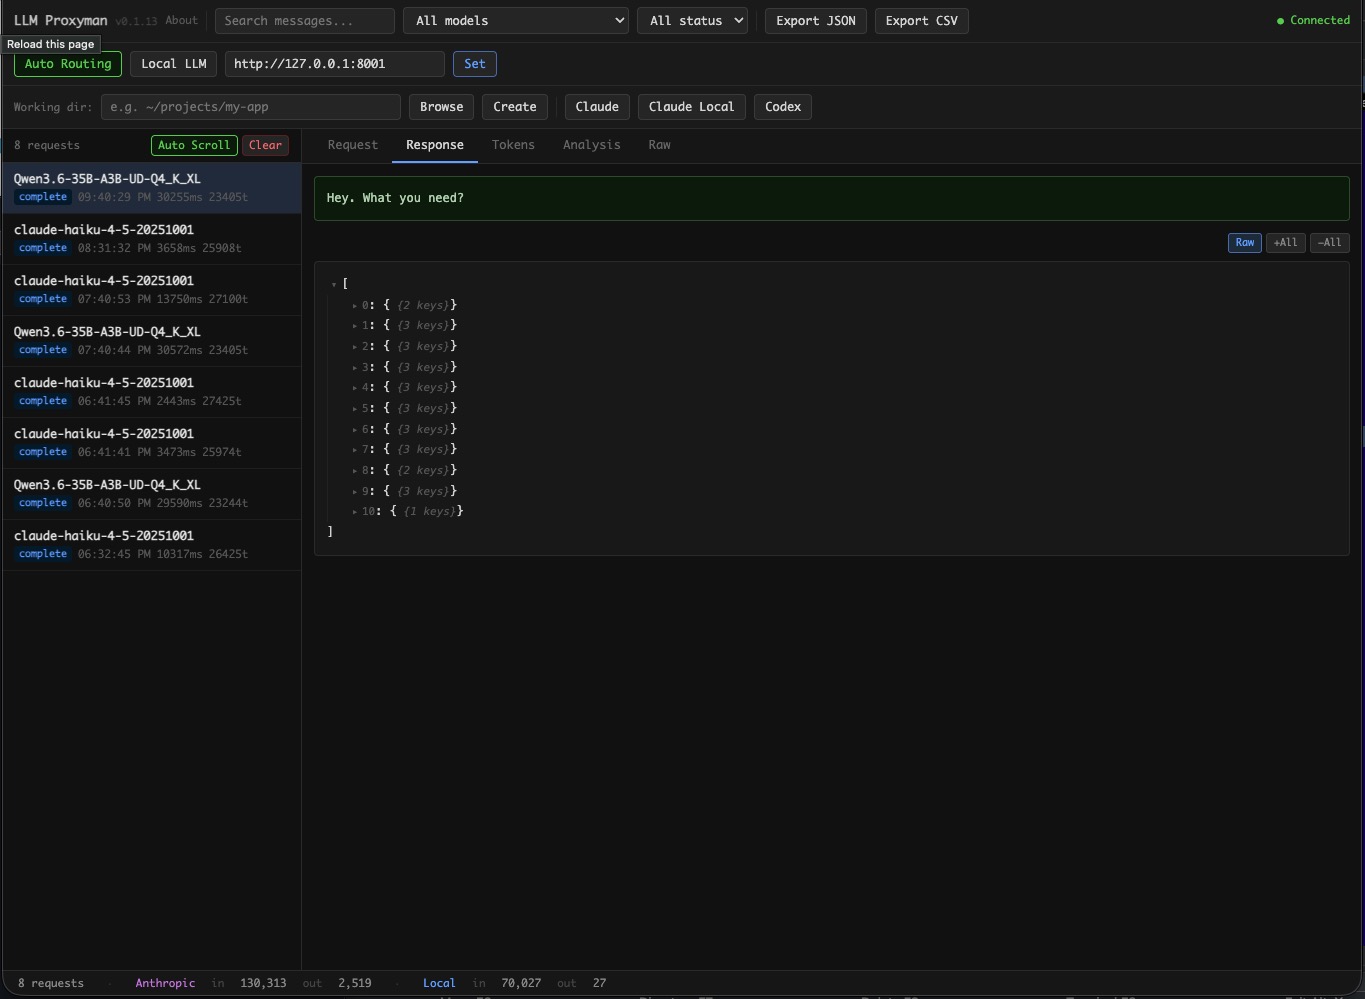Select the claude-haiku request from 06:41:41 PM
Image resolution: width=1365 pixels, height=999 pixels.
(x=151, y=443)
